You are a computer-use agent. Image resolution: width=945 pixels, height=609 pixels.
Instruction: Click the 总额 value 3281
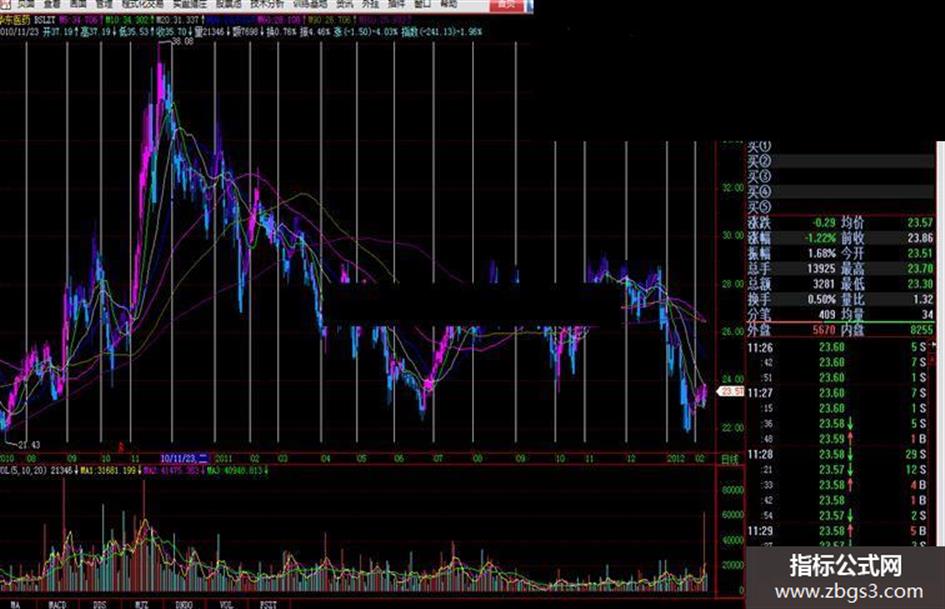coord(824,284)
